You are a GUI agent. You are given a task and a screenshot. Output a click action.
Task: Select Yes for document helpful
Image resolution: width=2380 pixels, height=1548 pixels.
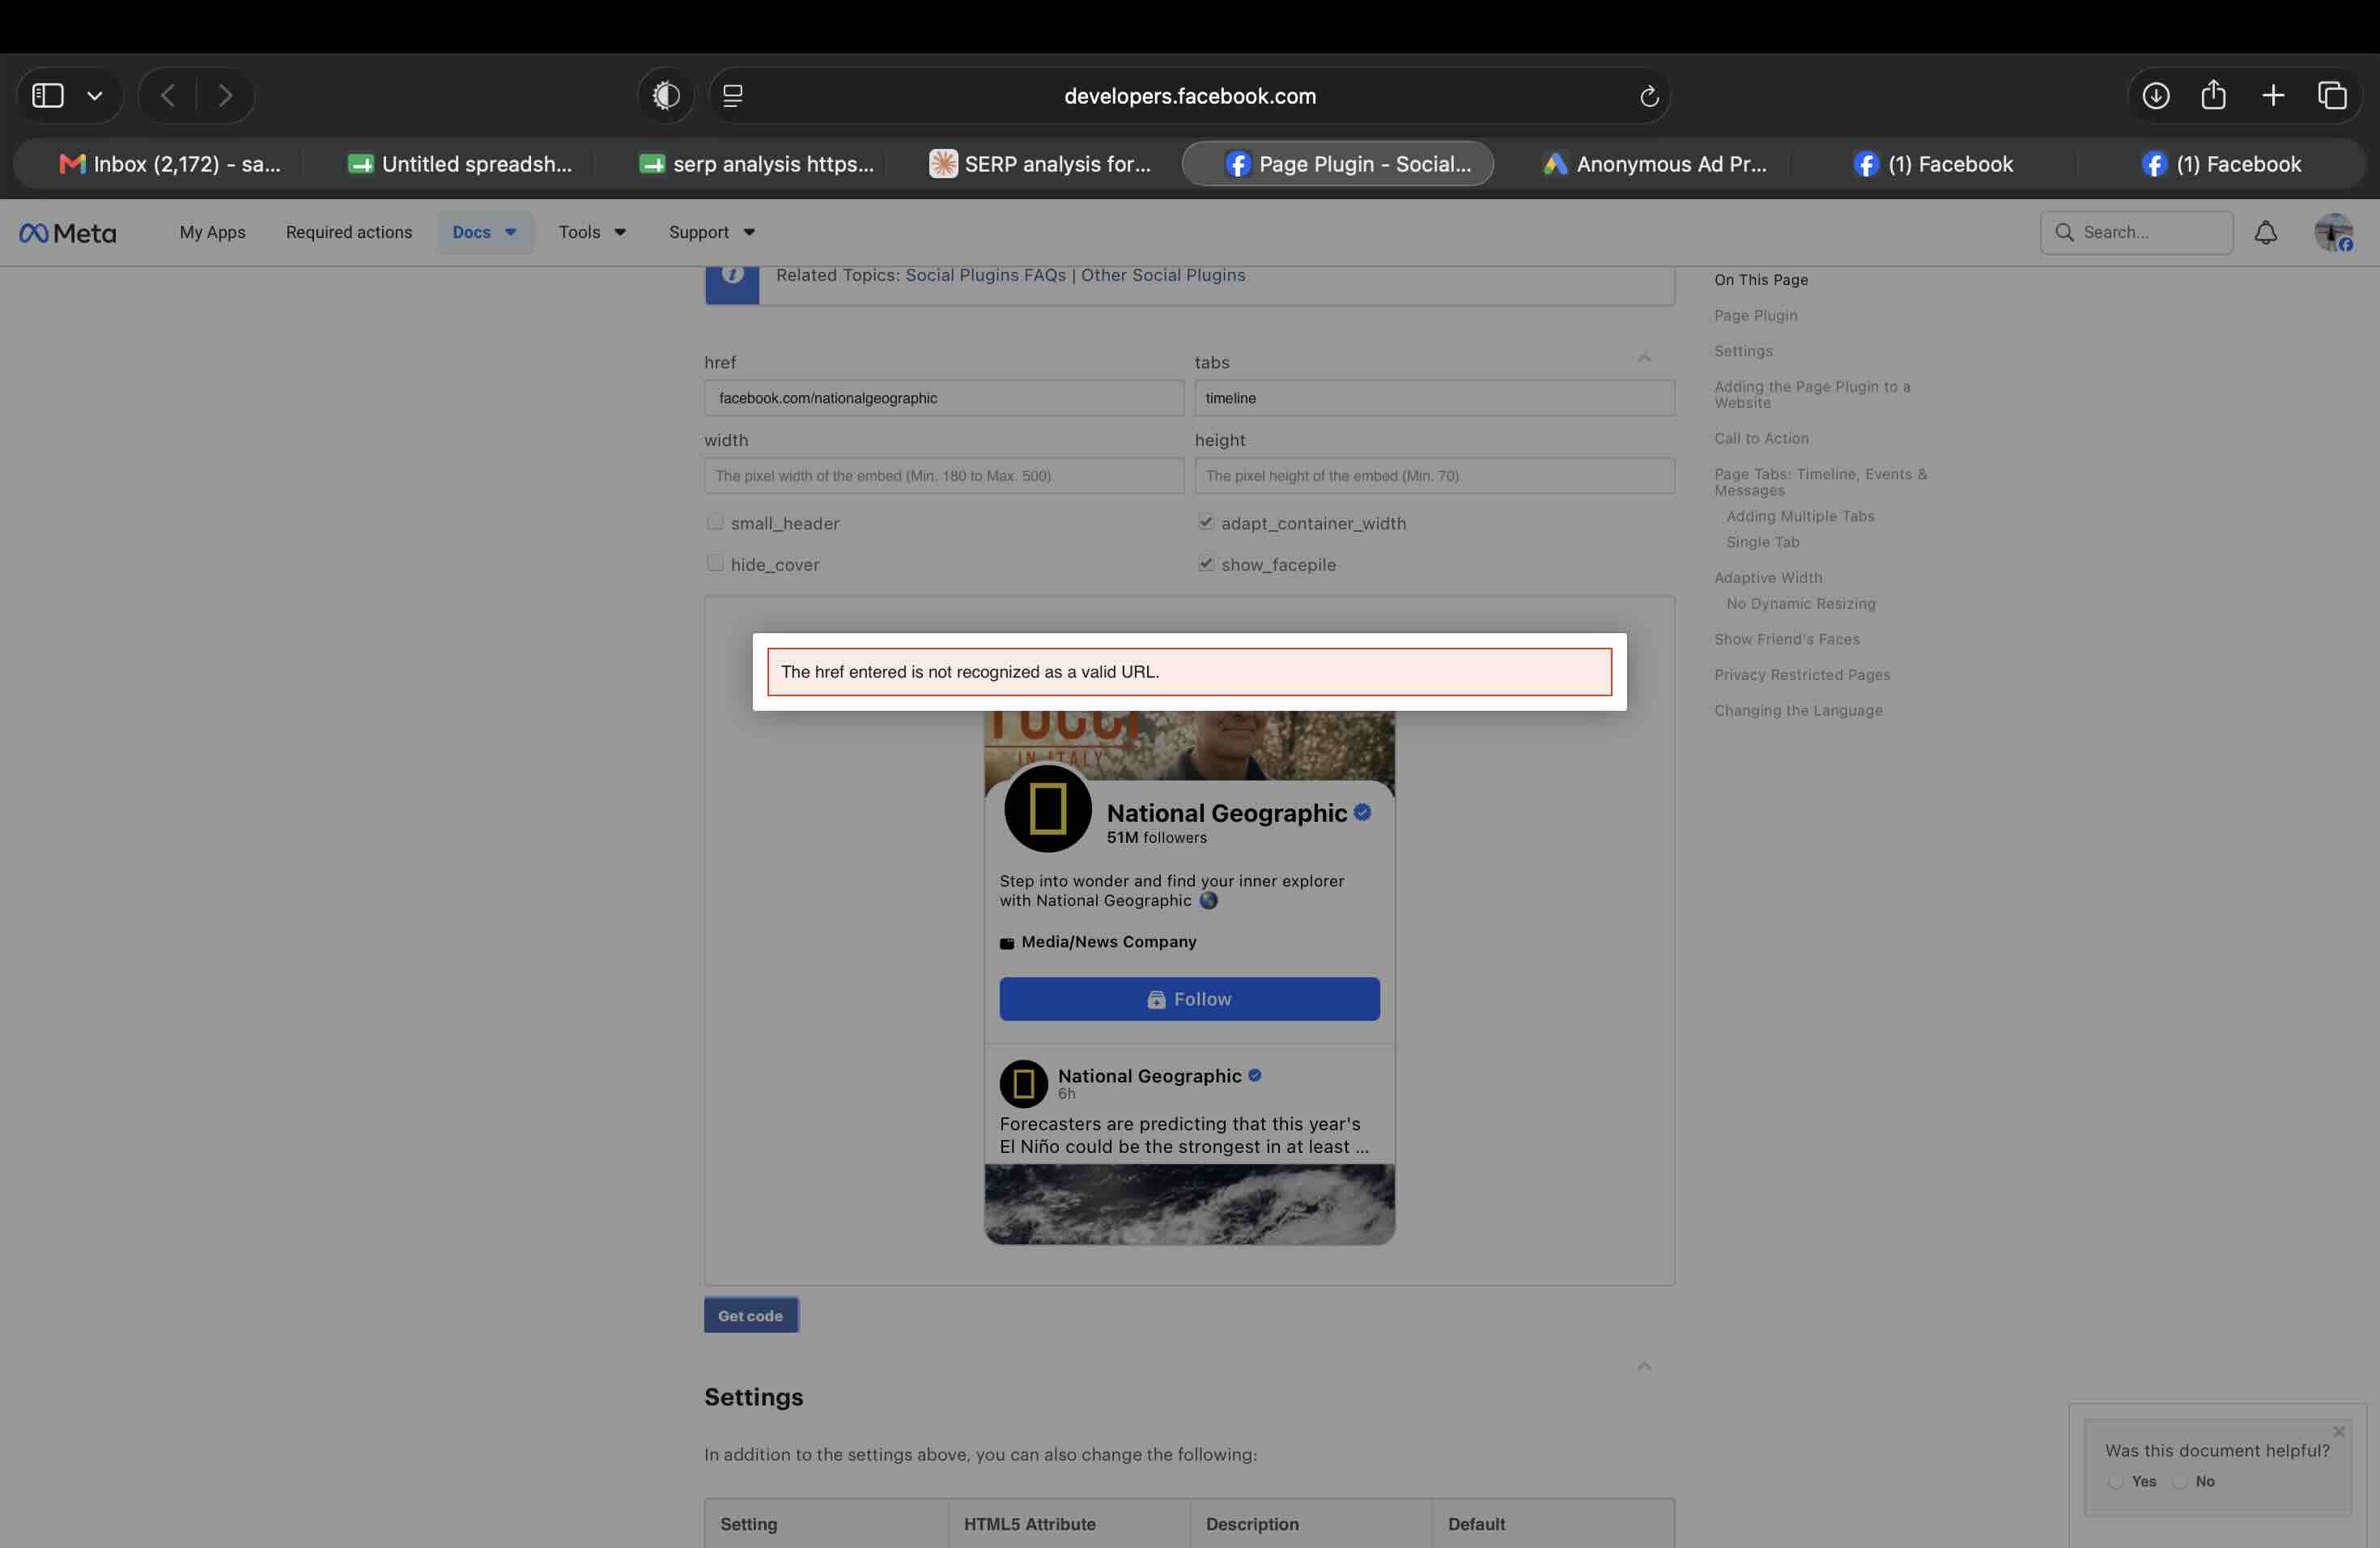click(2115, 1481)
